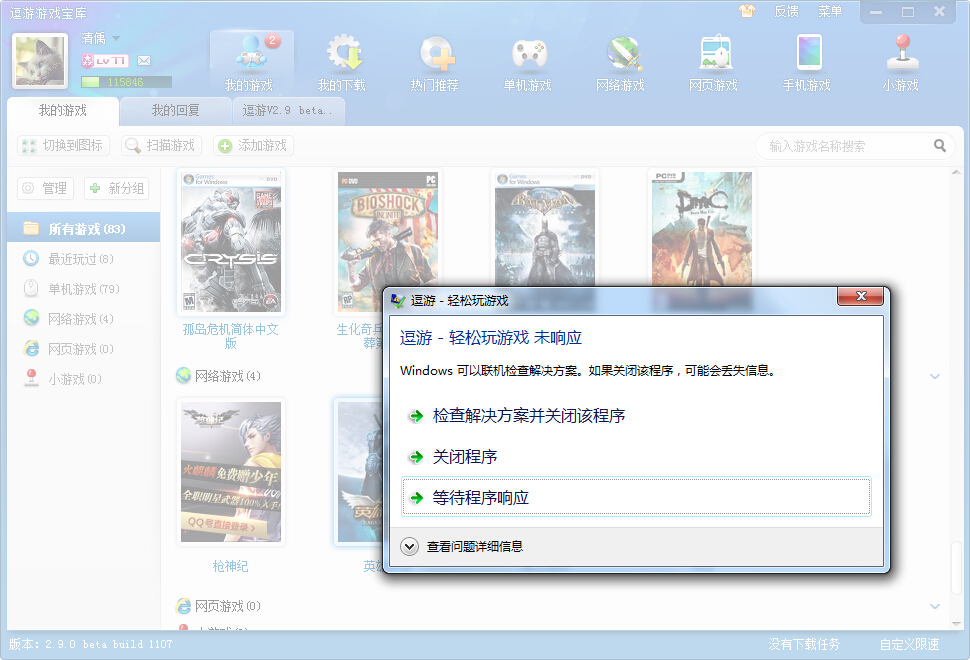
Task: Select 单机游戏 (79) in sidebar
Action: coord(84,288)
